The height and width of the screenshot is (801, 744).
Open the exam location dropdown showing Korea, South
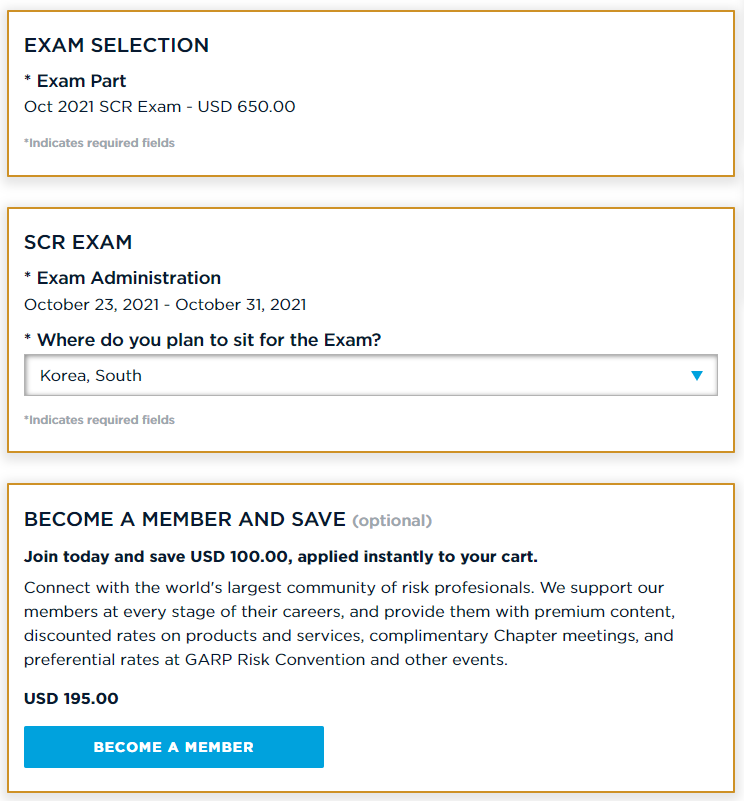tap(370, 375)
